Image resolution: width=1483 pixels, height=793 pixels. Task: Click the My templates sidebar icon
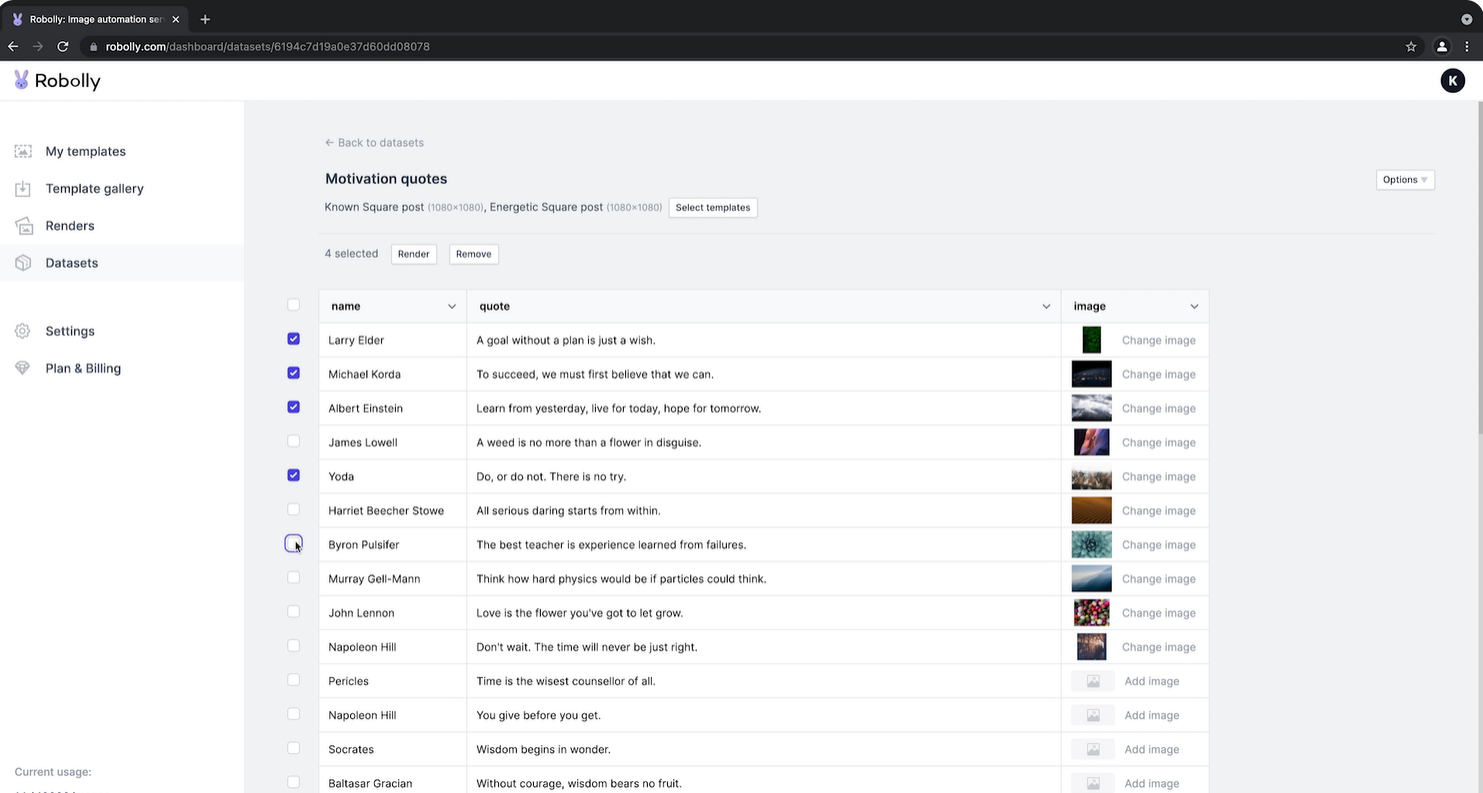point(22,151)
